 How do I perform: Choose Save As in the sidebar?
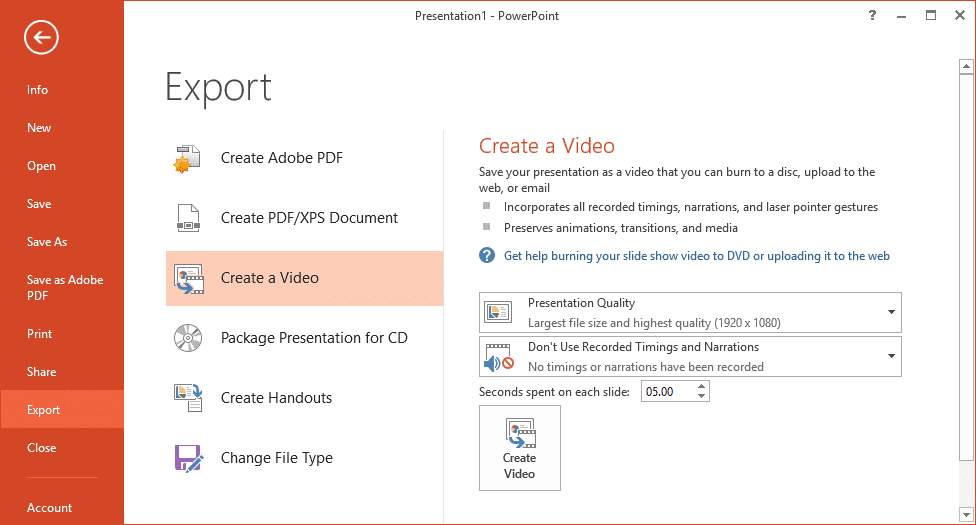pyautogui.click(x=47, y=242)
